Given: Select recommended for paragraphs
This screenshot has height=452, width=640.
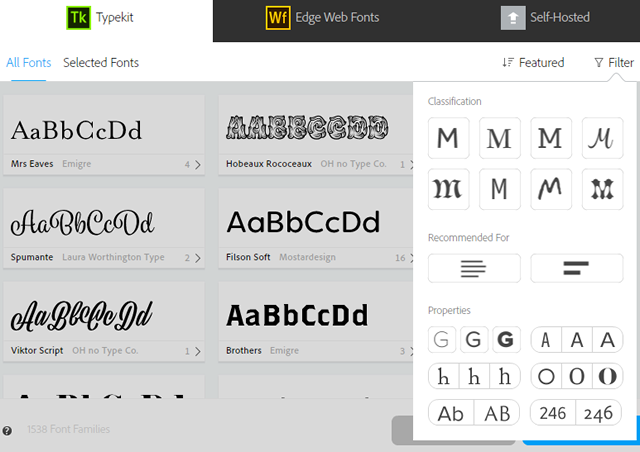Looking at the screenshot, I should click(x=474, y=268).
